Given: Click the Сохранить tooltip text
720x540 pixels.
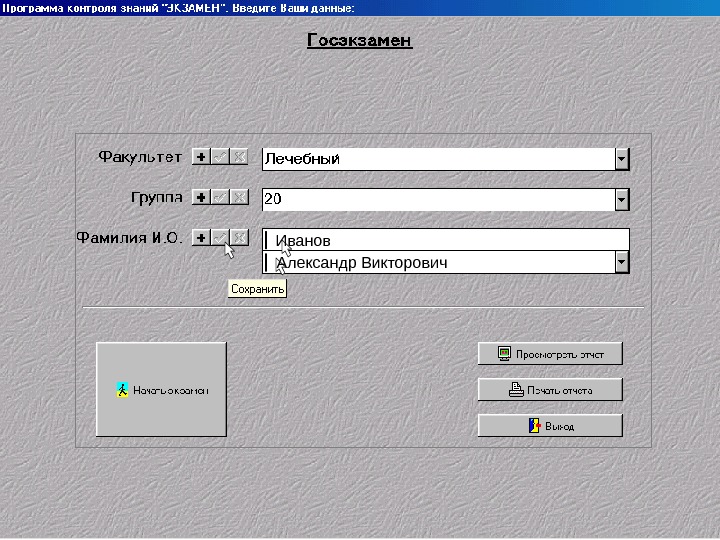Looking at the screenshot, I should coord(258,289).
